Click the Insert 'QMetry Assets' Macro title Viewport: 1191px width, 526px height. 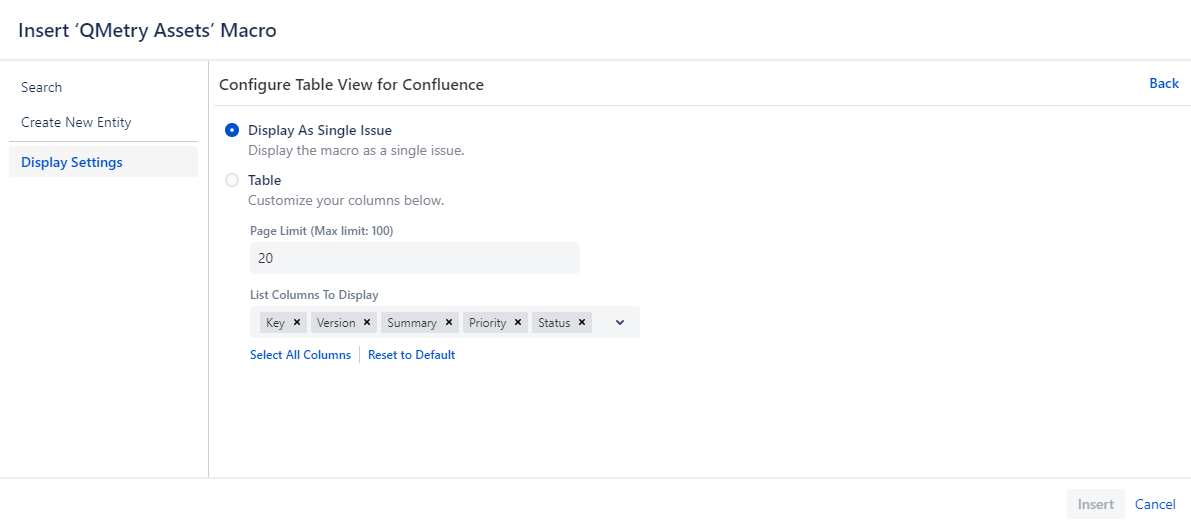[x=147, y=30]
